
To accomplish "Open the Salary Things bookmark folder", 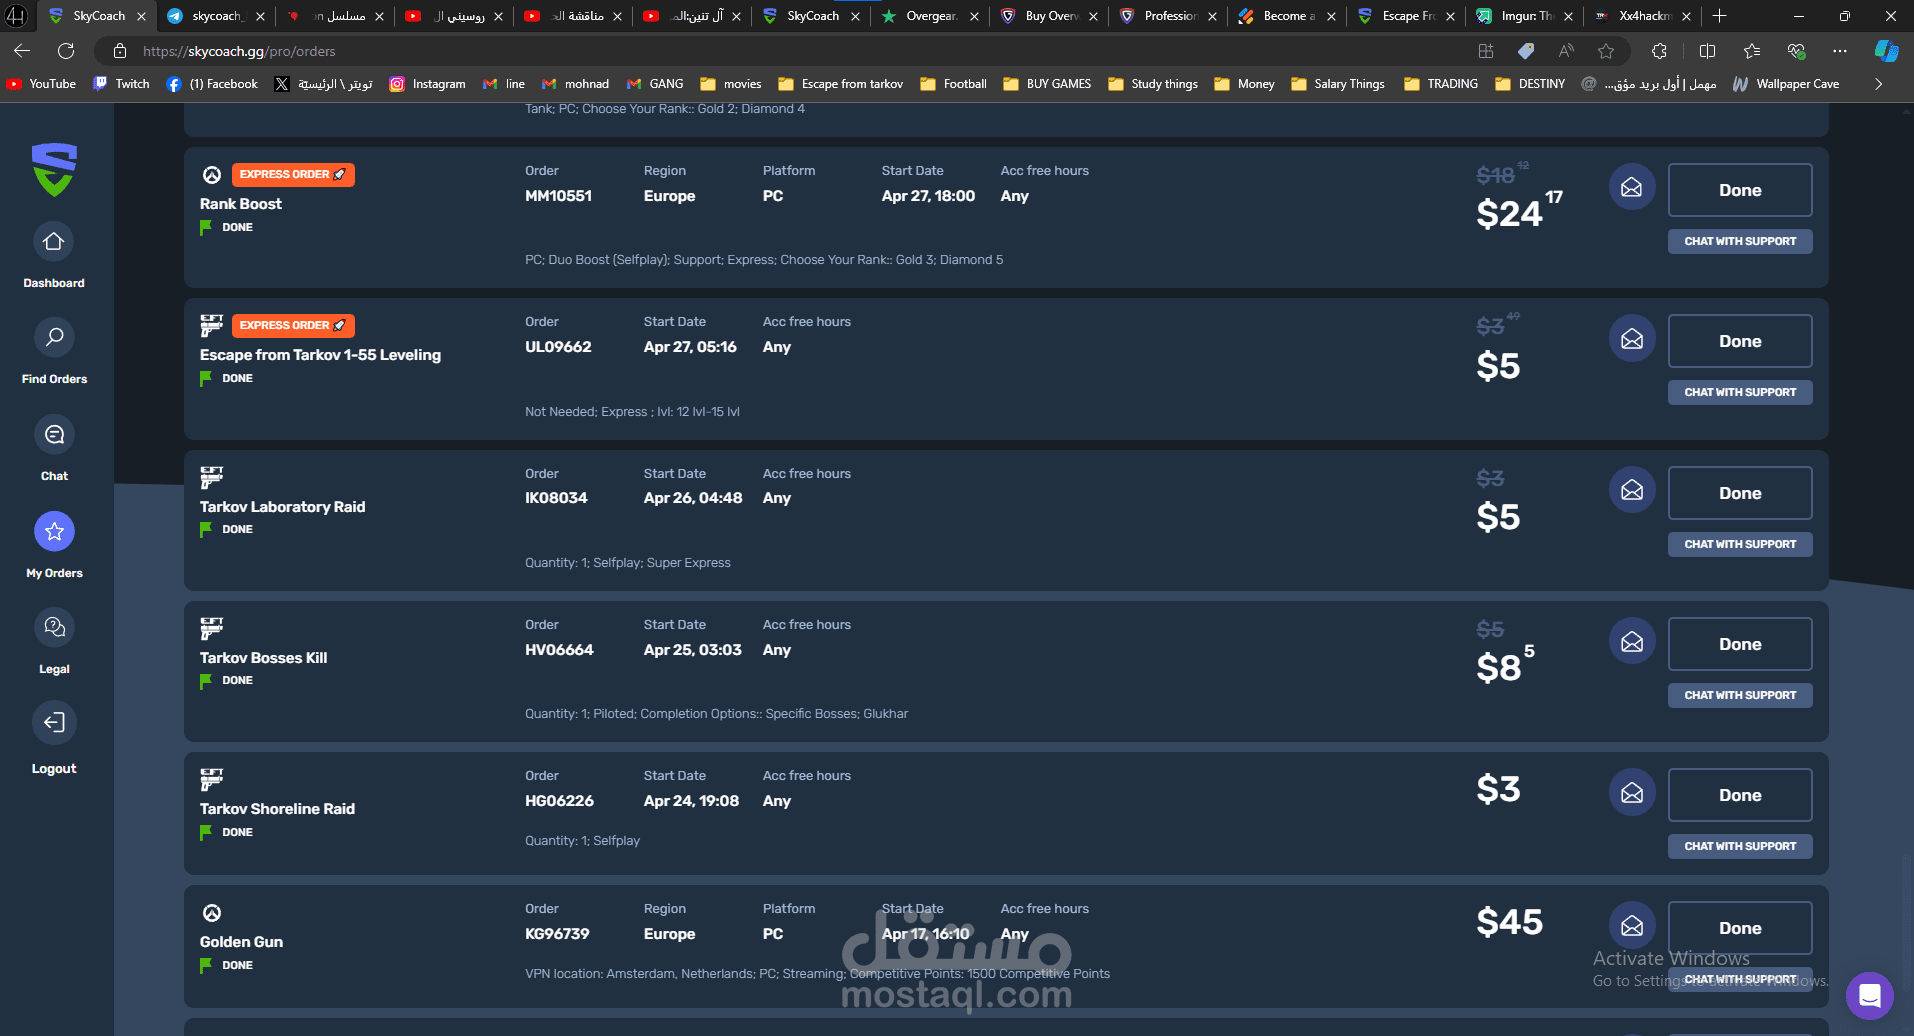I will 1338,84.
